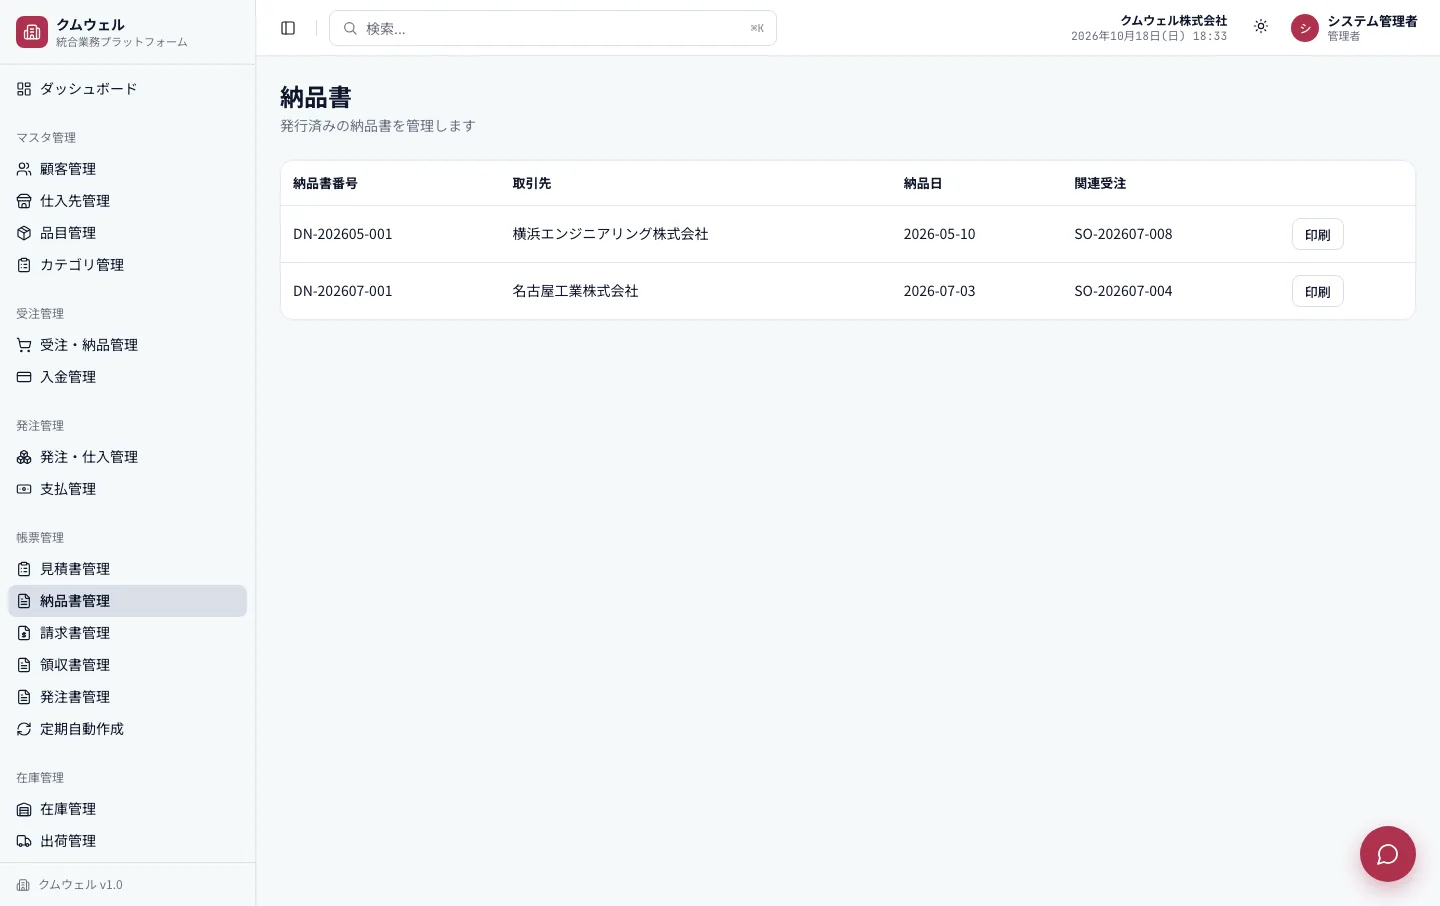Click the クムウェル logo icon

[32, 32]
